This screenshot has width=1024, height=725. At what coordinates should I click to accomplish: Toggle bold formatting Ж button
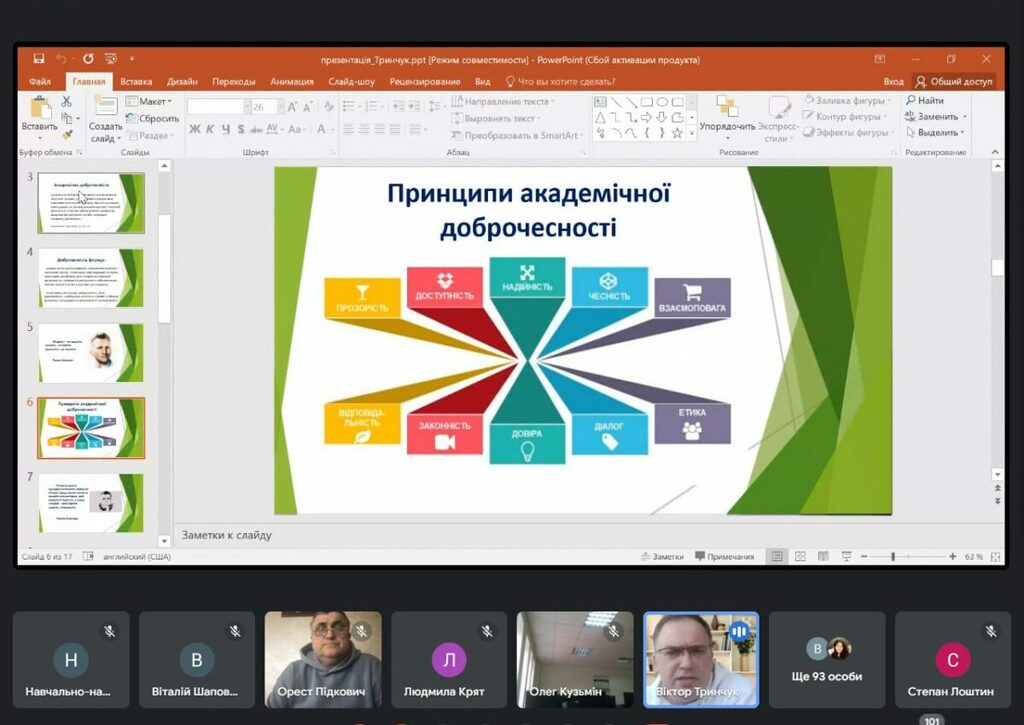click(x=195, y=129)
